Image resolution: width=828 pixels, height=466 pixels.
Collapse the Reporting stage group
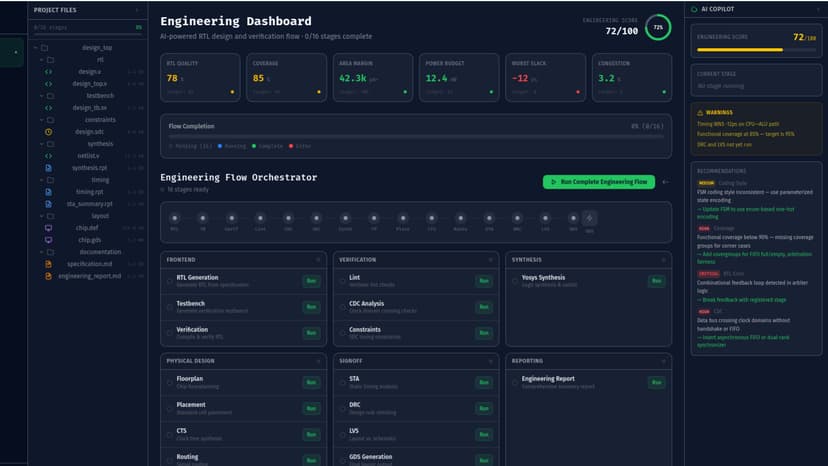[x=663, y=361]
